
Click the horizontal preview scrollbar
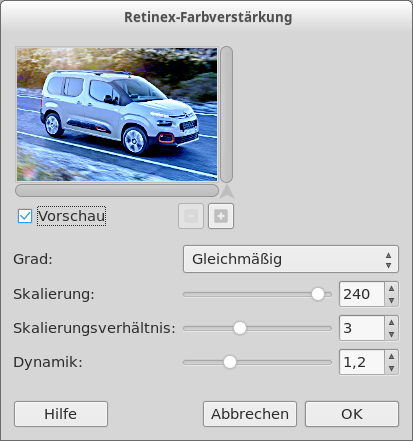click(117, 190)
